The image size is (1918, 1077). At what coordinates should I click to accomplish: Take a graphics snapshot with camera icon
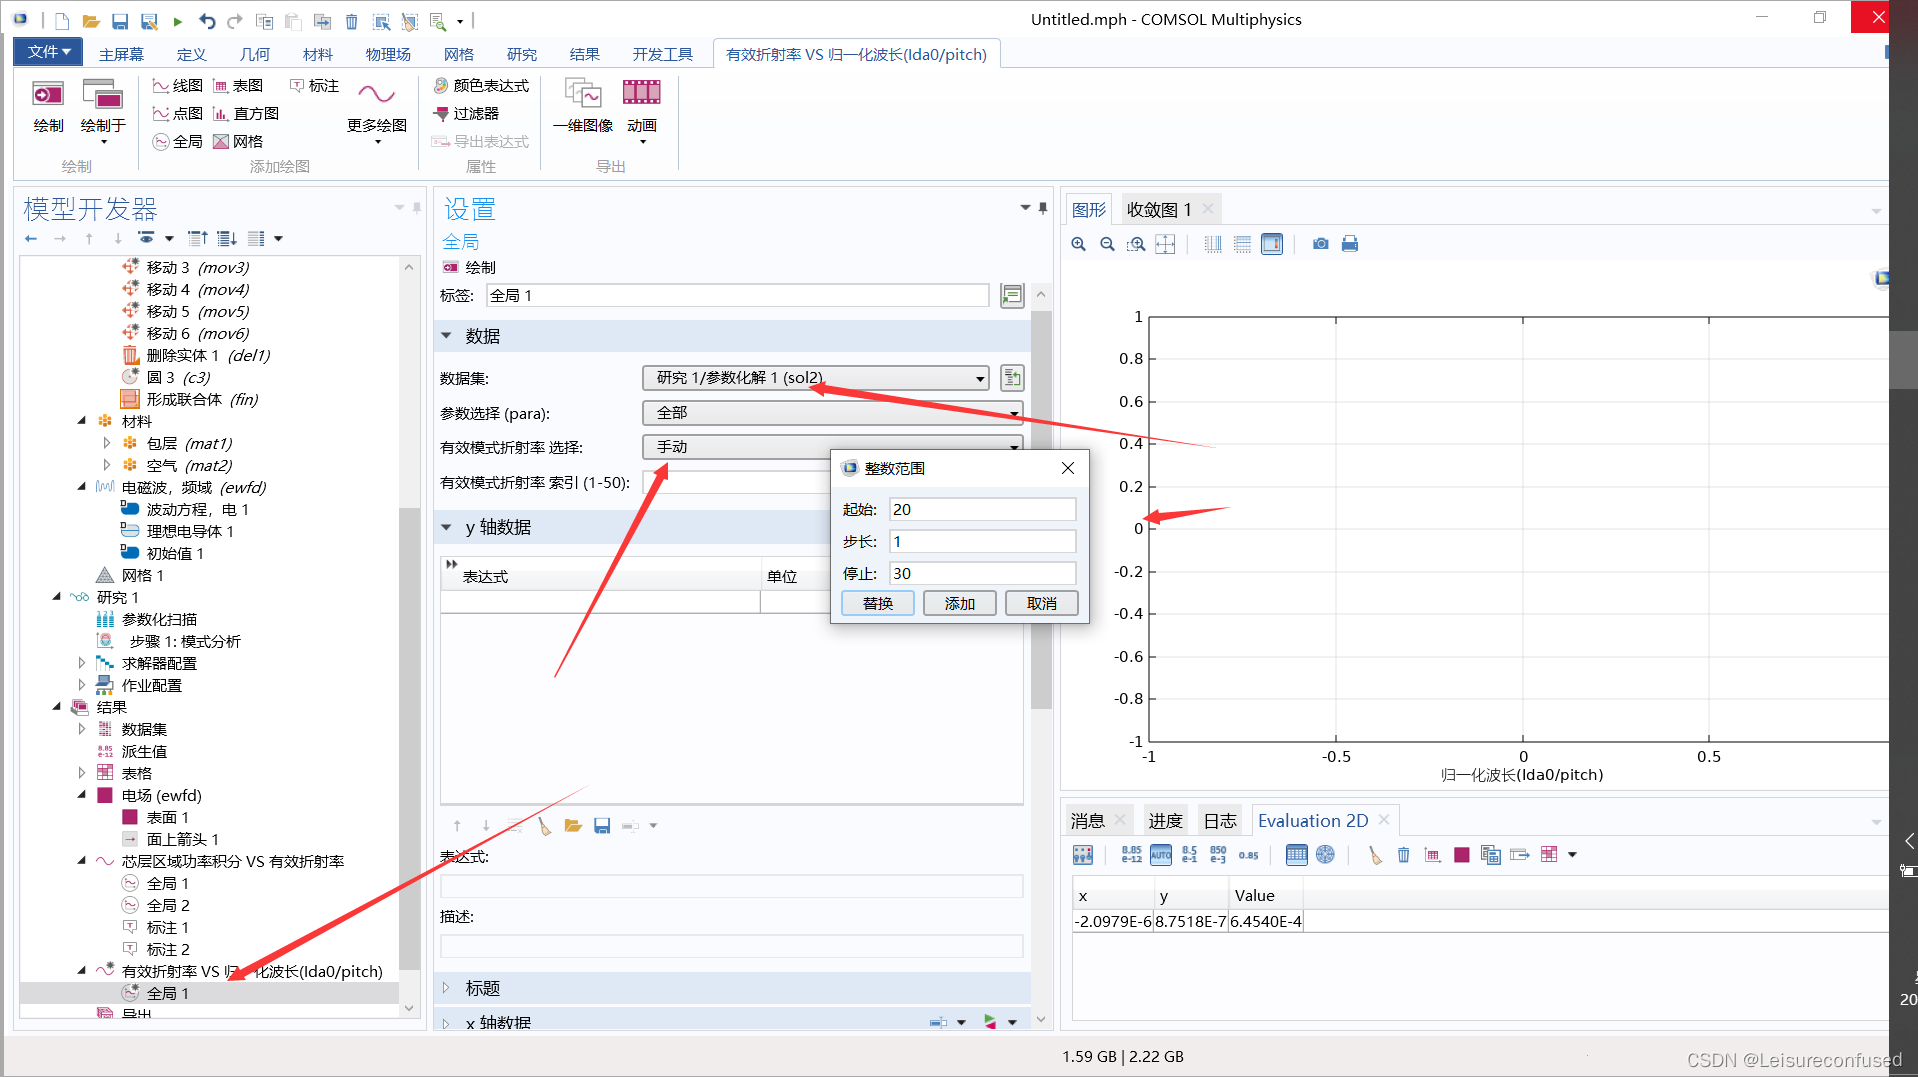pos(1321,244)
